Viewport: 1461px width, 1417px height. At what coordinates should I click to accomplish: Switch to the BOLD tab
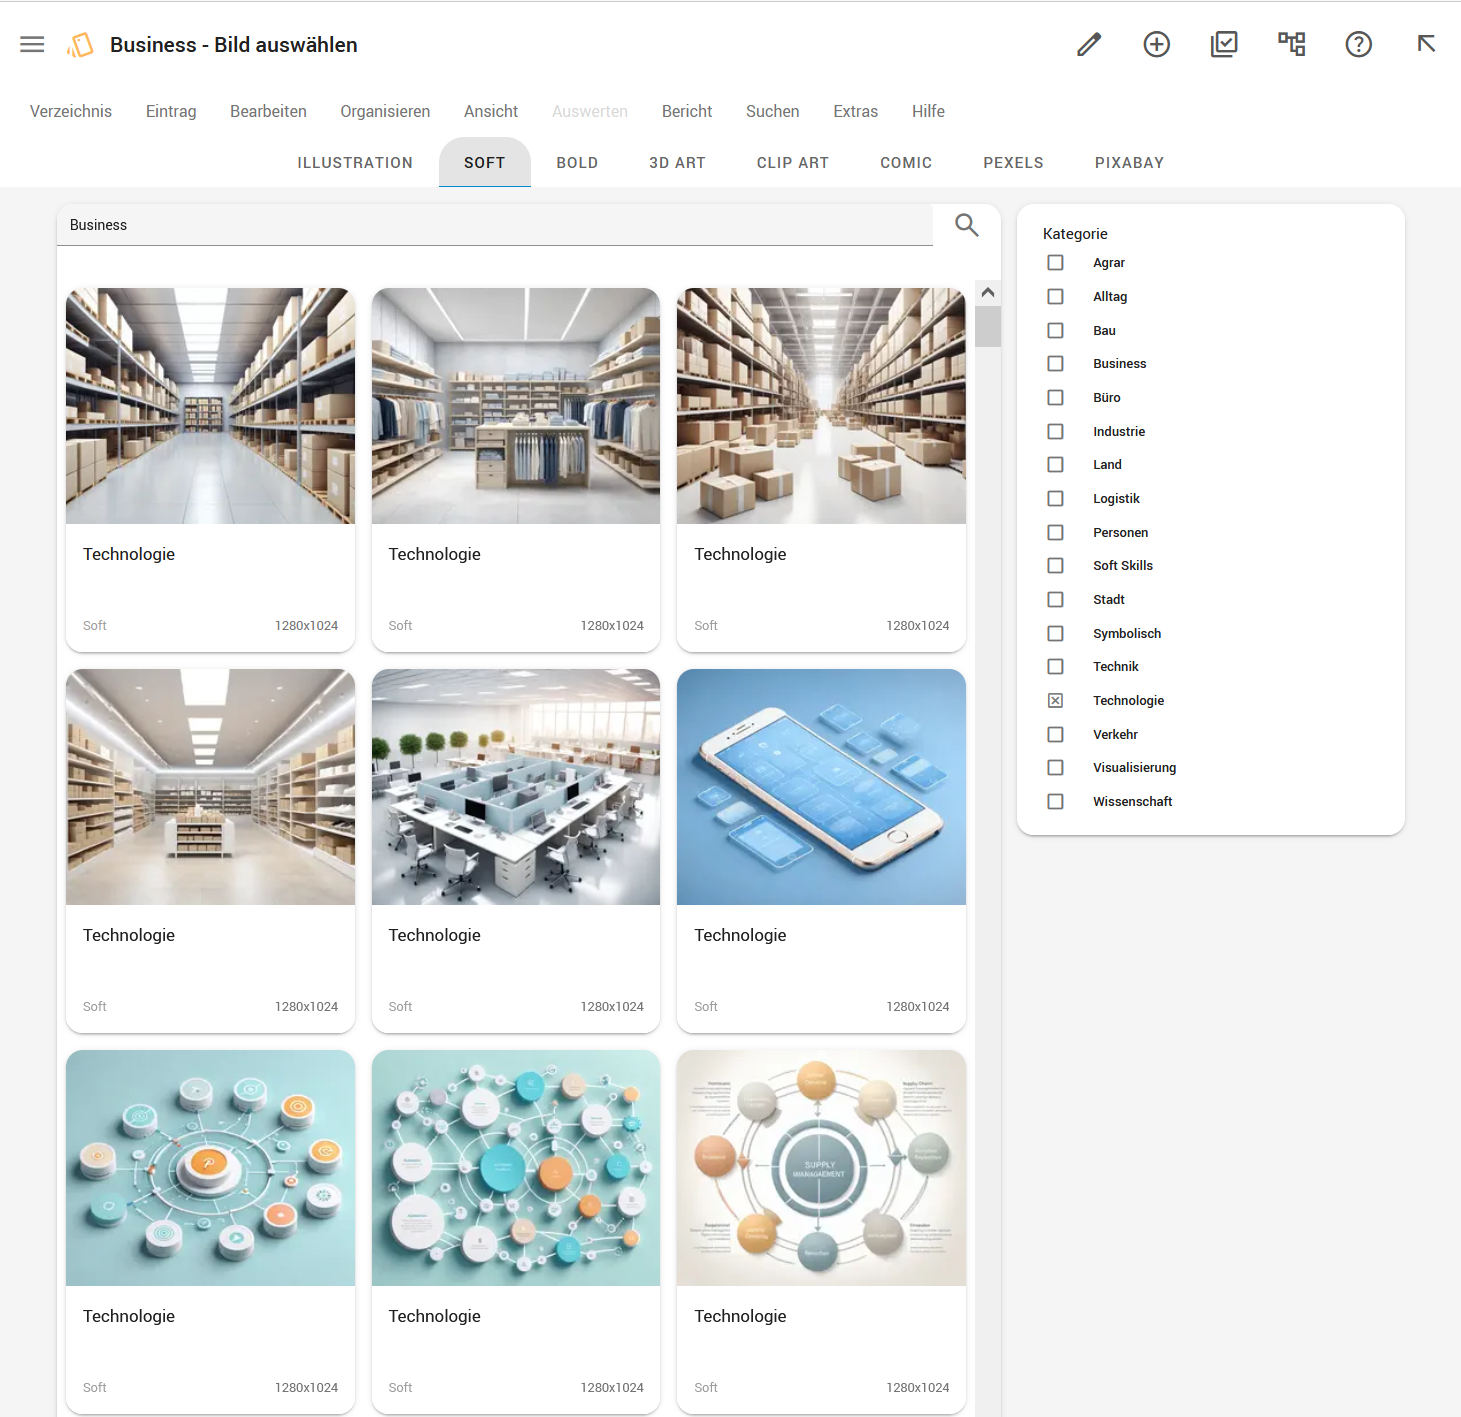577,163
